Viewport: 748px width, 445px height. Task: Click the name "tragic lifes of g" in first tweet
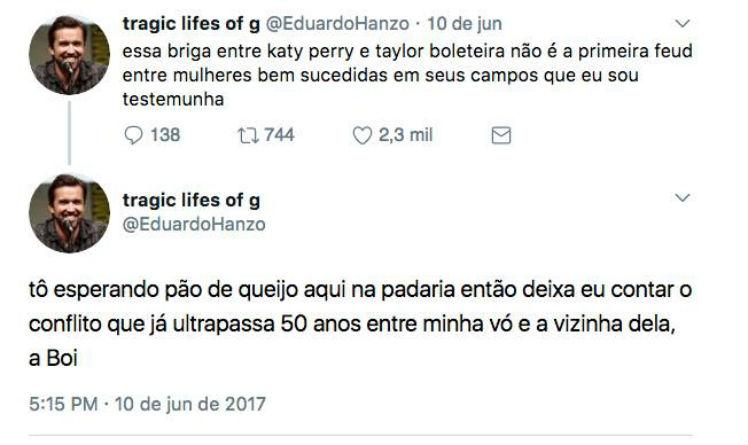pos(190,23)
